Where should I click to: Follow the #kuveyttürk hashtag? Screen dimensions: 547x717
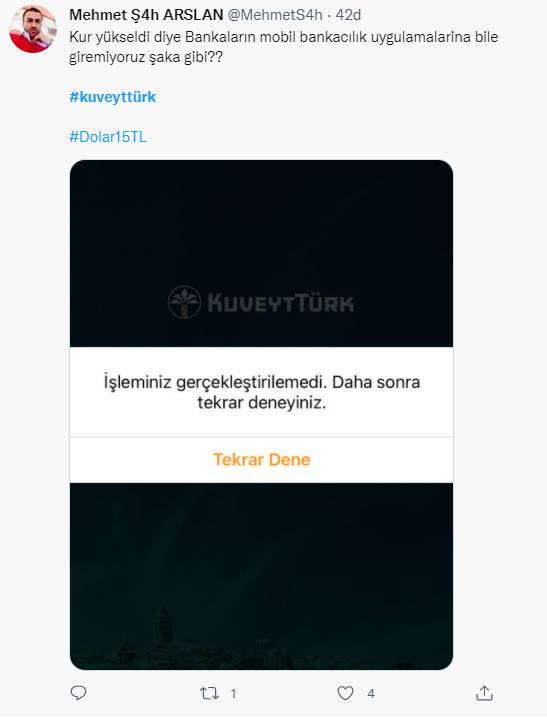tap(113, 97)
